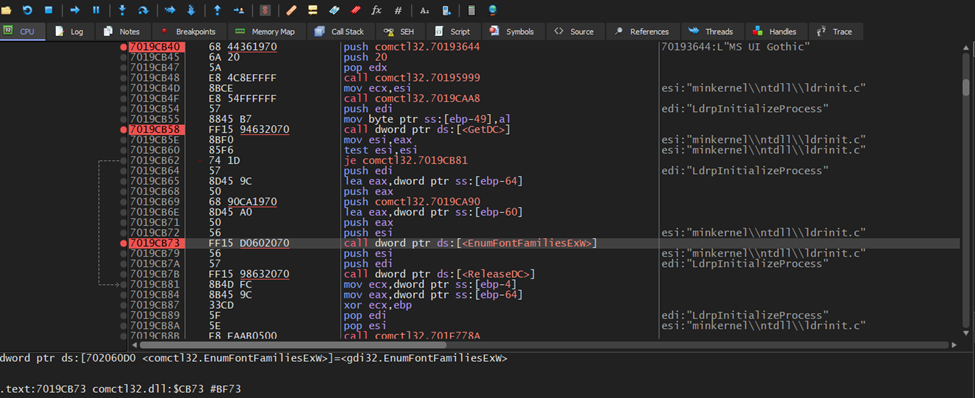Viewport: 975px width, 398px height.
Task: Set breakpoint bullet at address 7019CB7B
Action: (124, 274)
